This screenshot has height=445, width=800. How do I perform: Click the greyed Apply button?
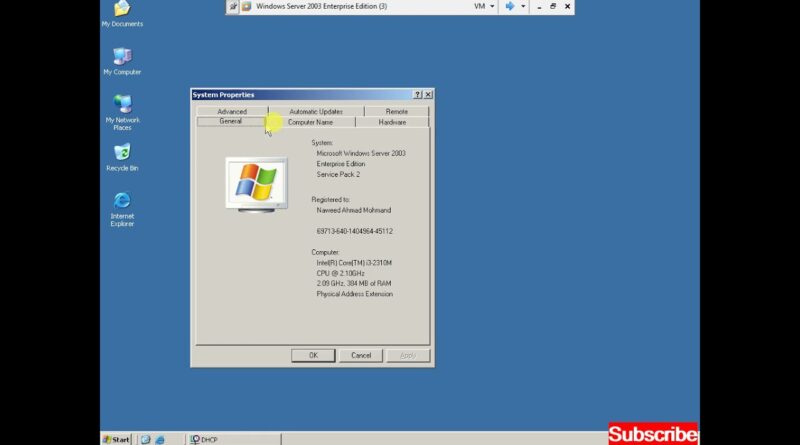click(408, 356)
